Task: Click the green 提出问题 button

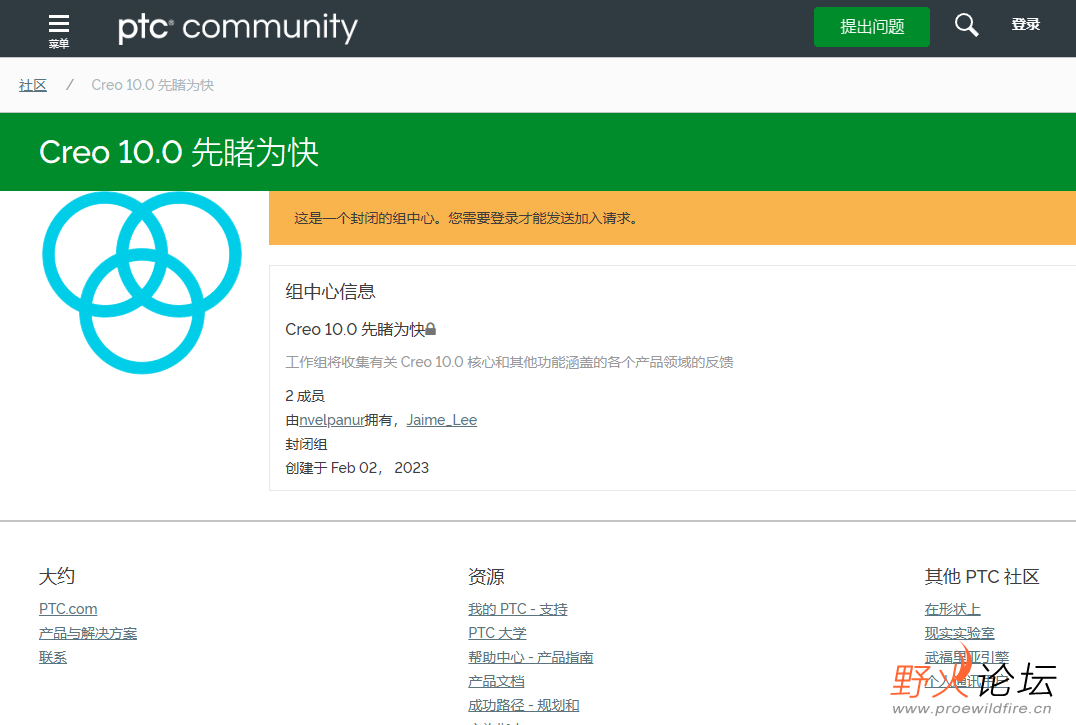Action: tap(872, 27)
